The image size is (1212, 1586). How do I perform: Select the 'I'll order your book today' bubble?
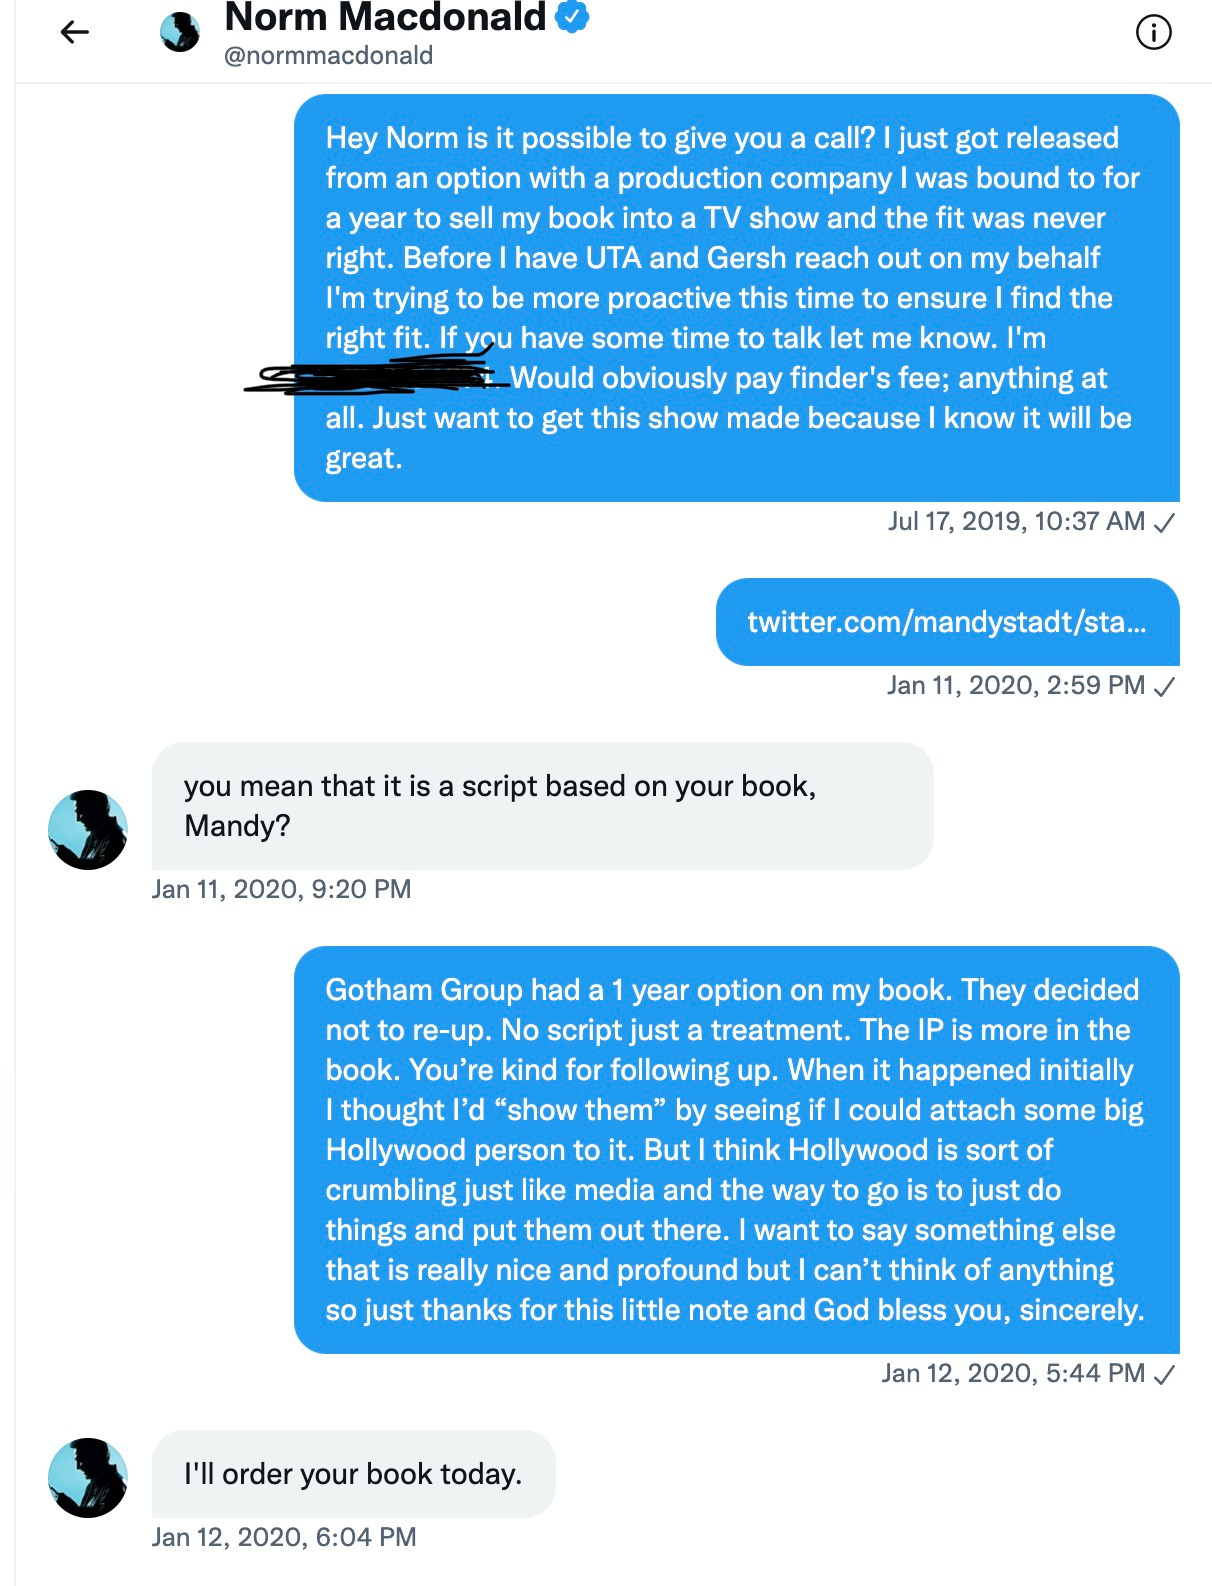pos(353,1474)
